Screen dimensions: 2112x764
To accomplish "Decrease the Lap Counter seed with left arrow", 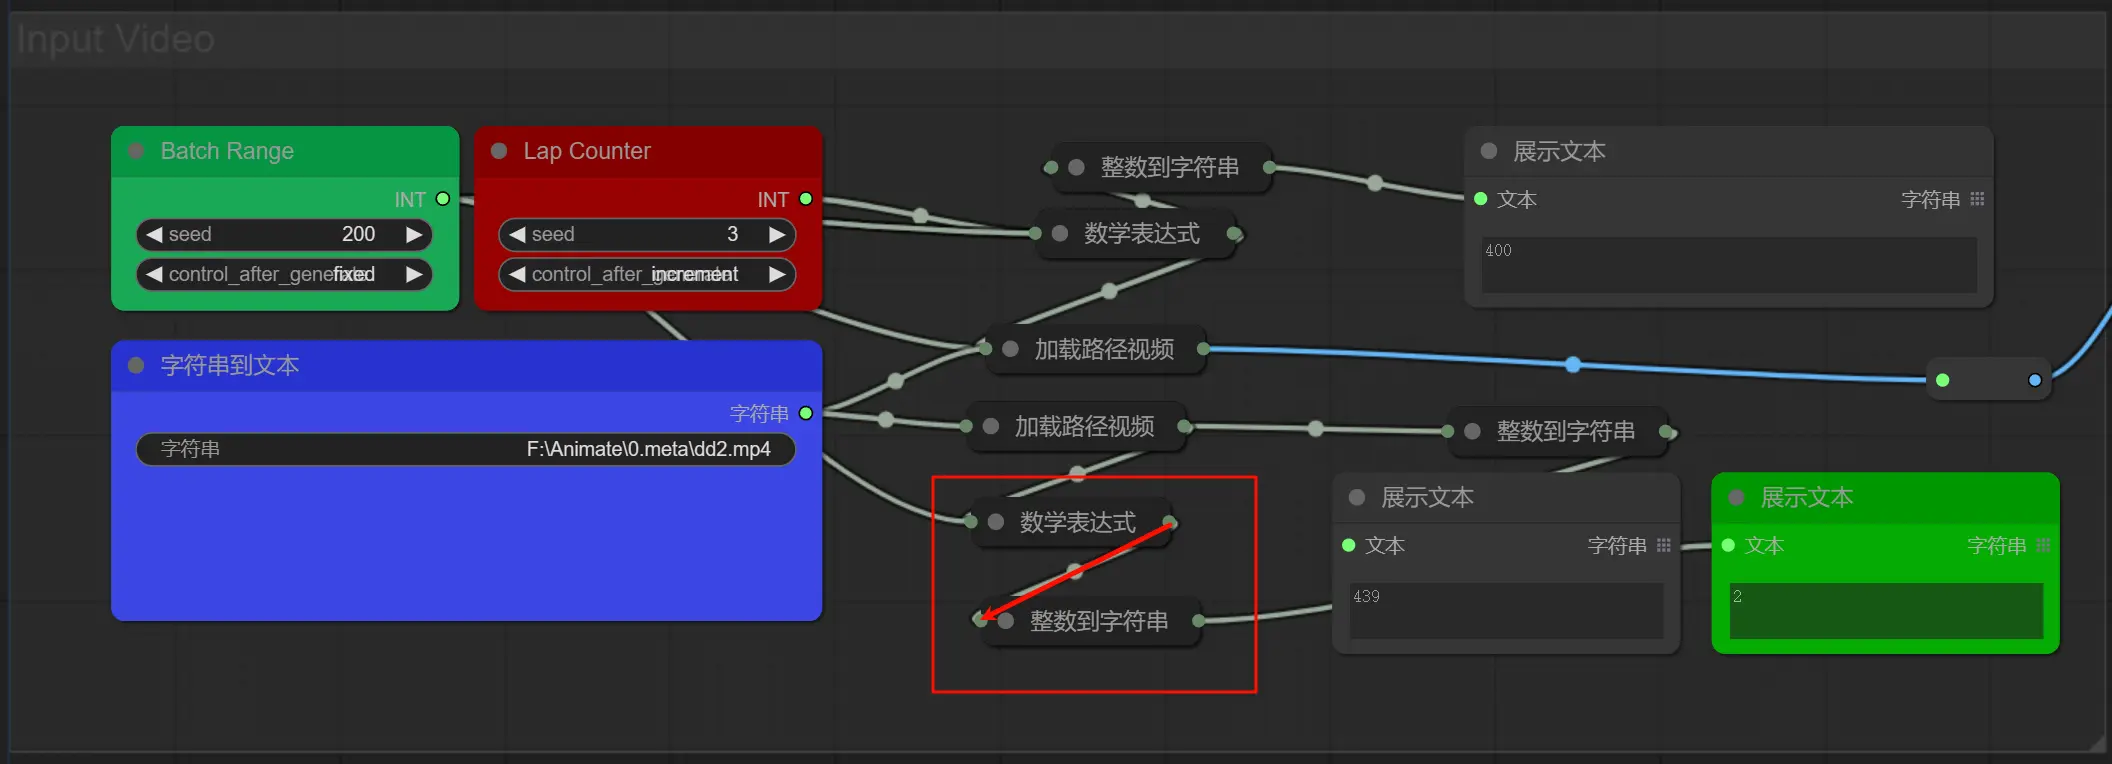I will 517,234.
